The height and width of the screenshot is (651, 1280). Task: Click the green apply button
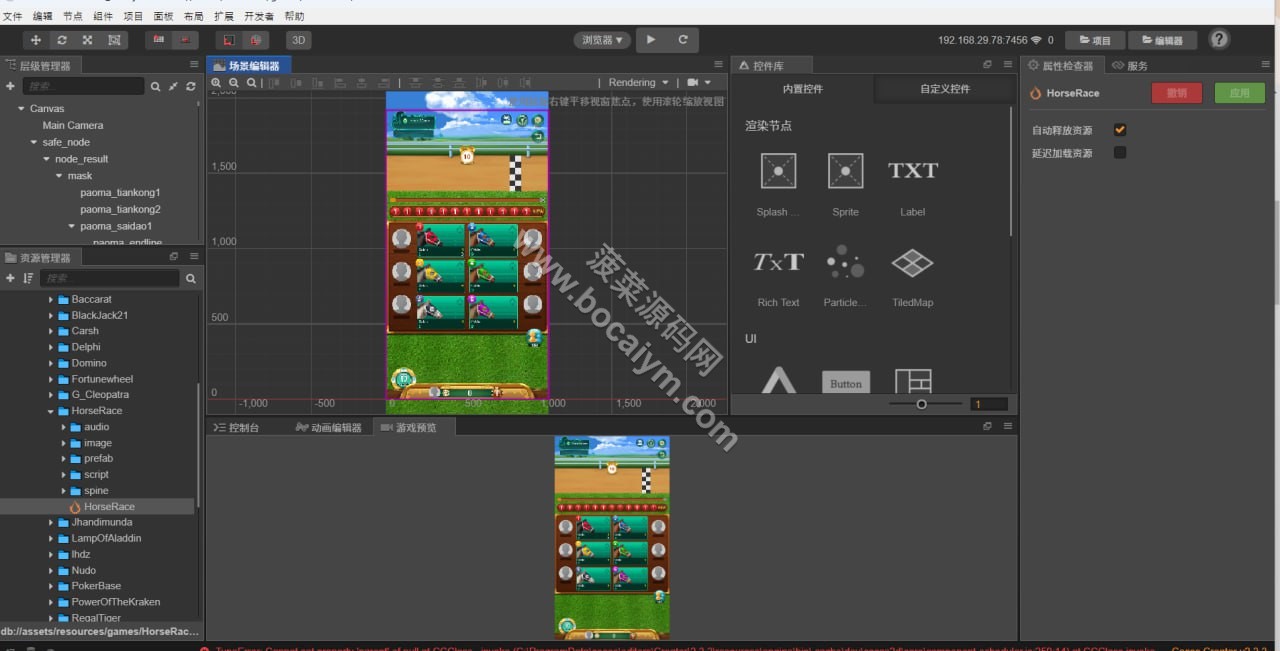[x=1239, y=93]
